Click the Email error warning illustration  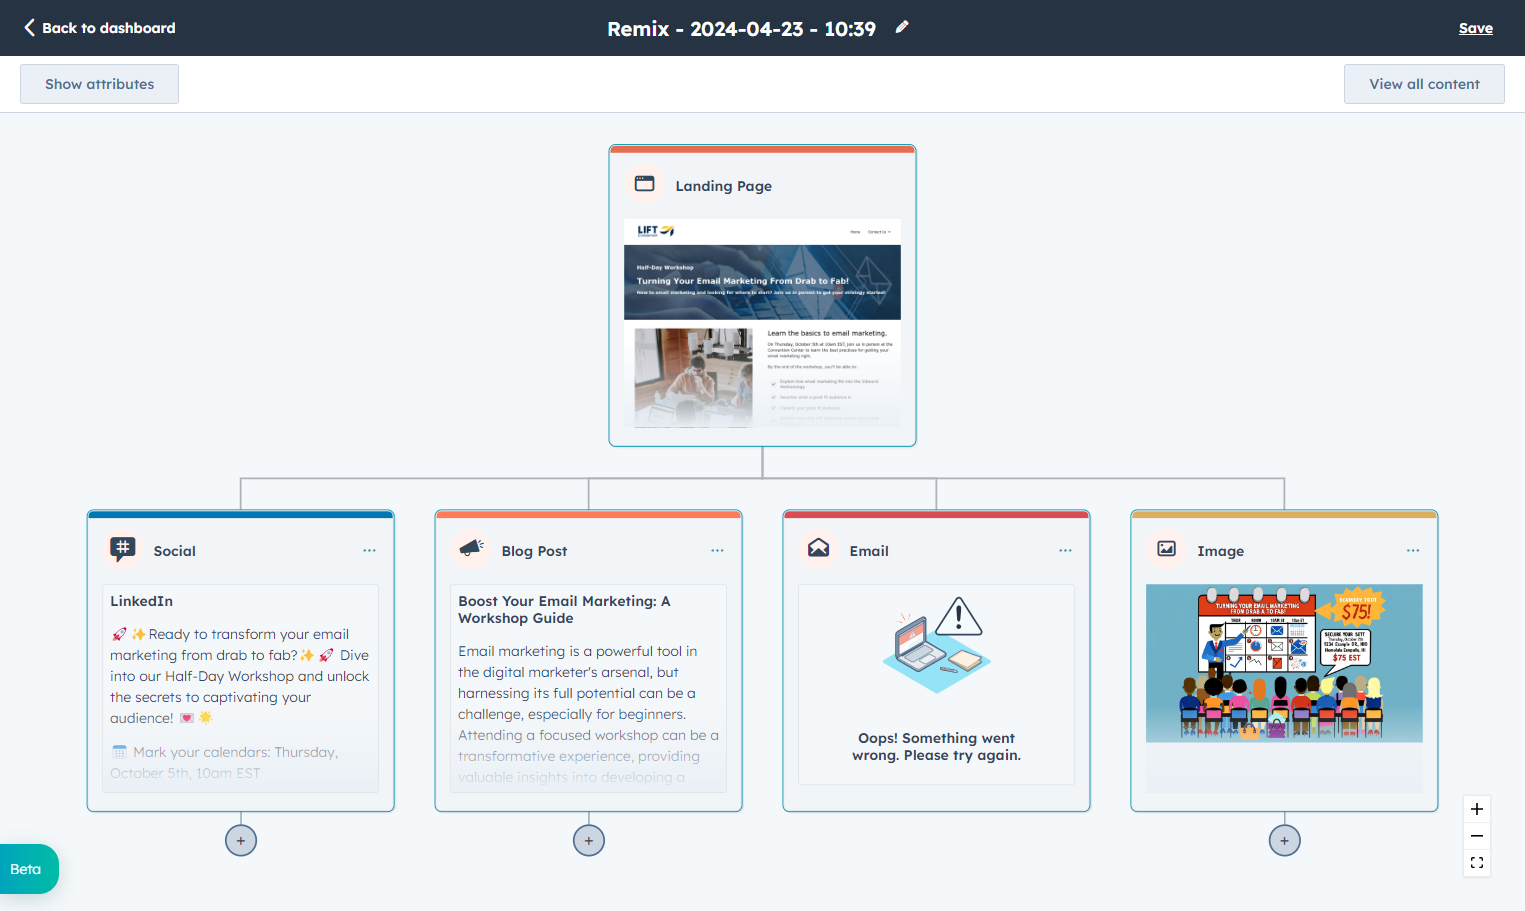tap(936, 644)
